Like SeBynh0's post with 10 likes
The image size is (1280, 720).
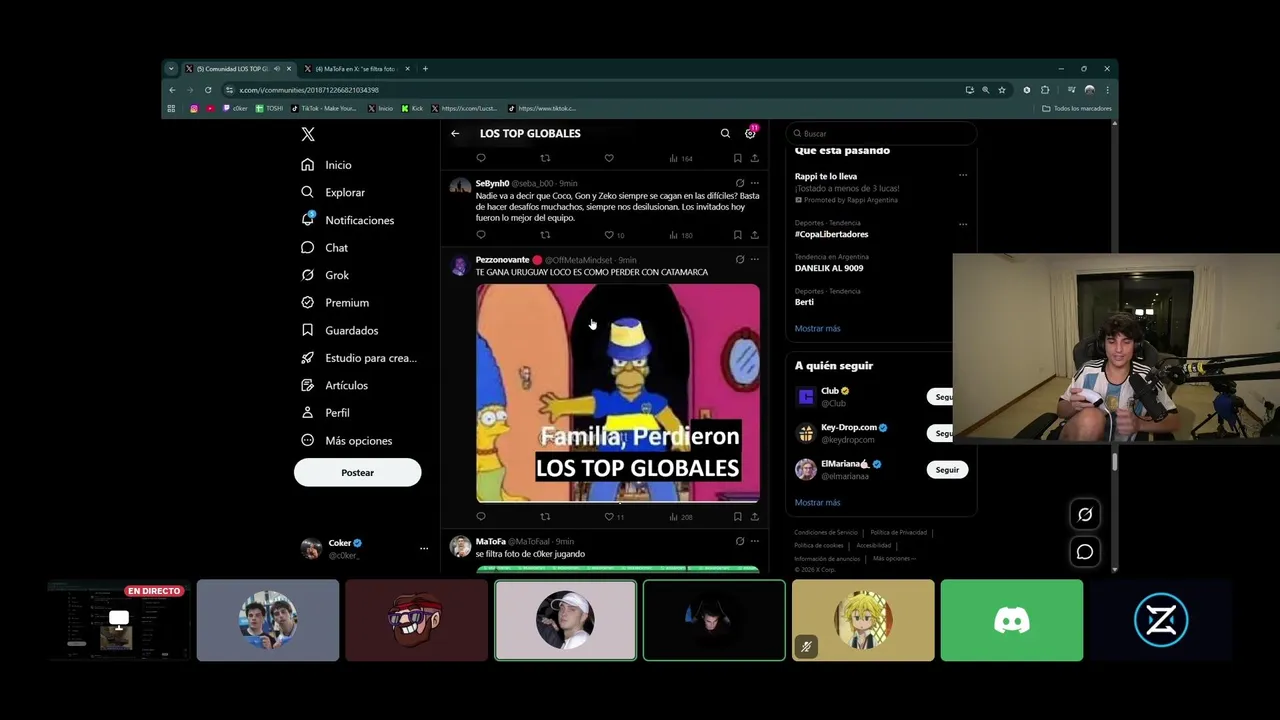click(613, 235)
